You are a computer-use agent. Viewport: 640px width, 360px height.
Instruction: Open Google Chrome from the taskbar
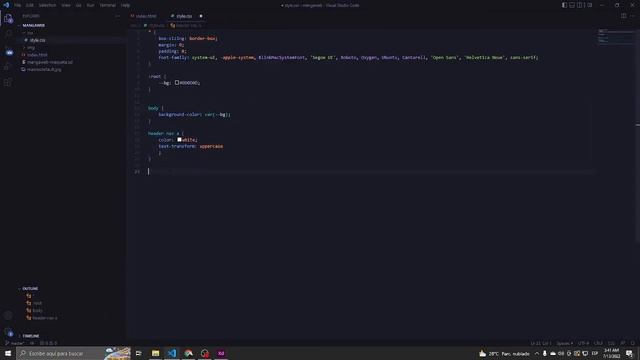coord(188,353)
